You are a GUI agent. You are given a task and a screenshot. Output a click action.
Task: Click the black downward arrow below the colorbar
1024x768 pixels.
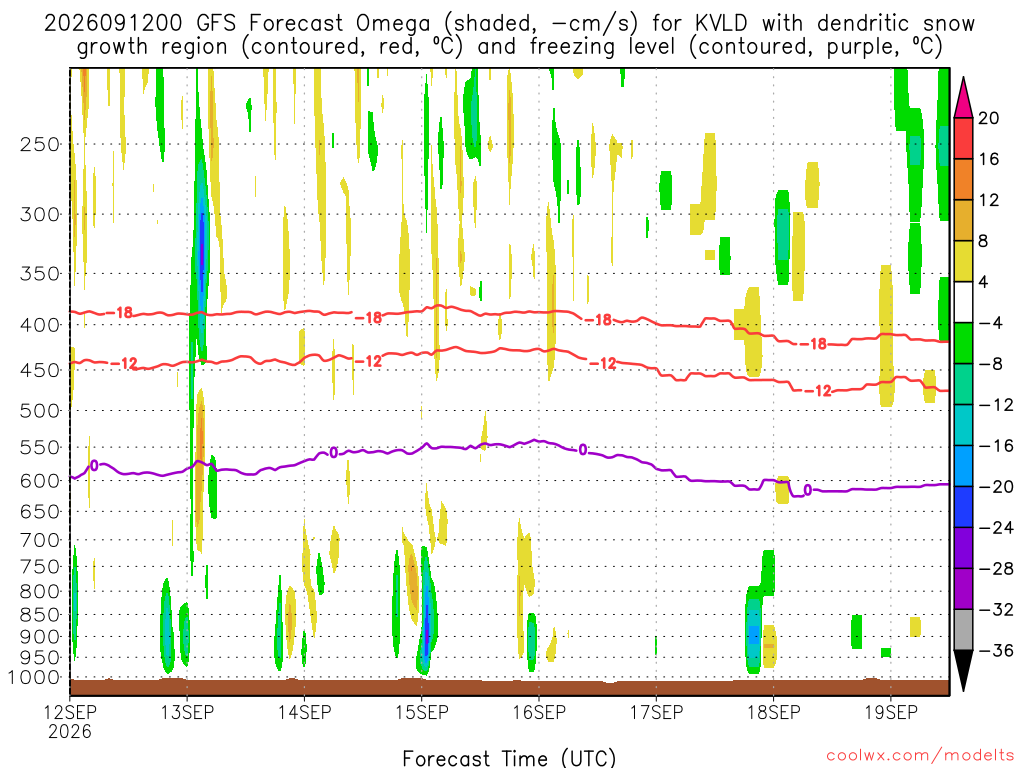(963, 671)
